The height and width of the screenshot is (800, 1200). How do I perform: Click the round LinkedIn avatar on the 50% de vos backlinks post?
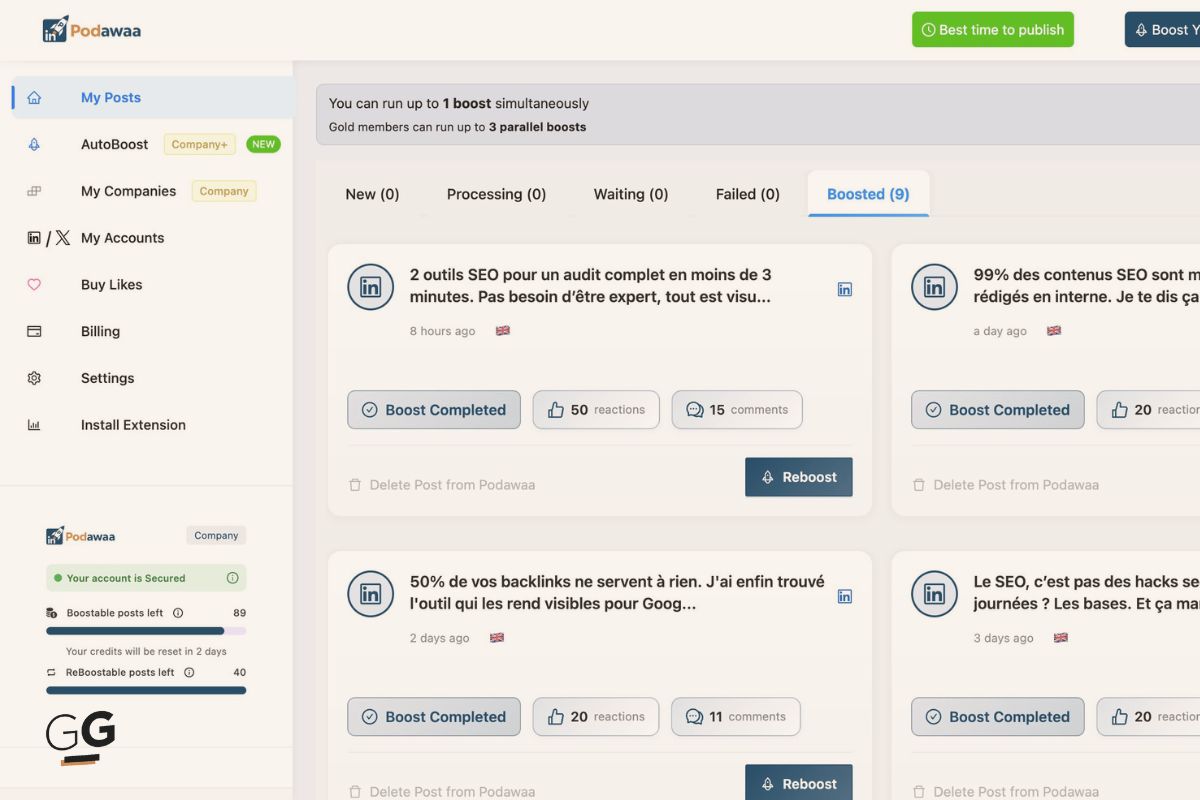point(370,594)
